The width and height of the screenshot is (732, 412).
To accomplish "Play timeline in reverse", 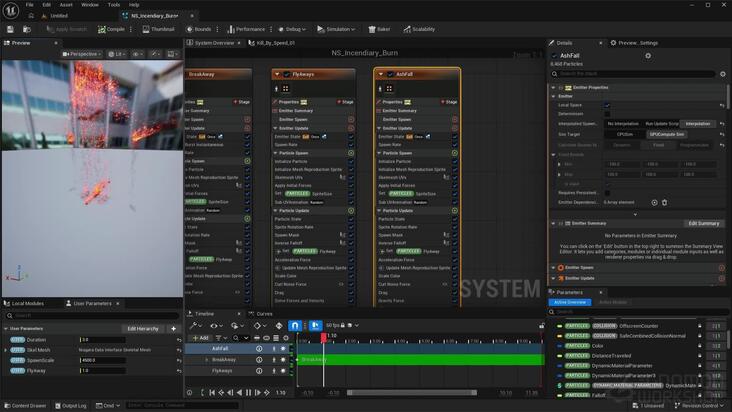I will [239, 393].
